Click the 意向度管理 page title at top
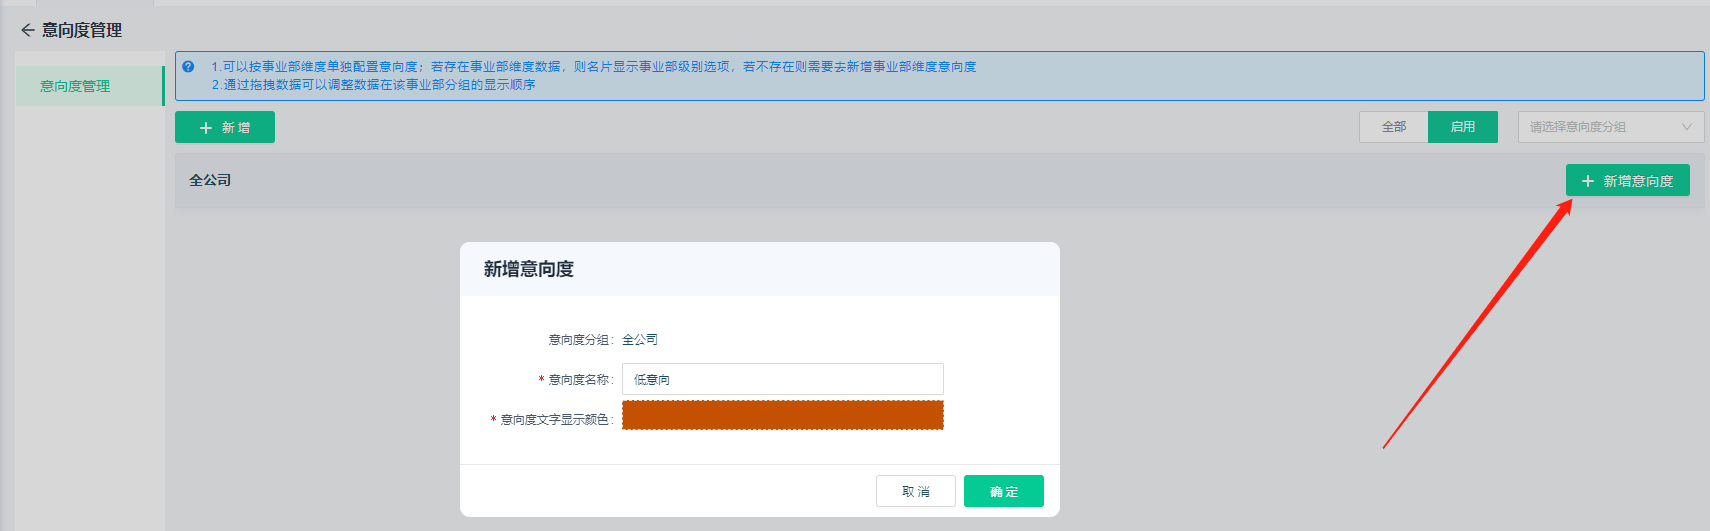The width and height of the screenshot is (1710, 531). click(82, 30)
